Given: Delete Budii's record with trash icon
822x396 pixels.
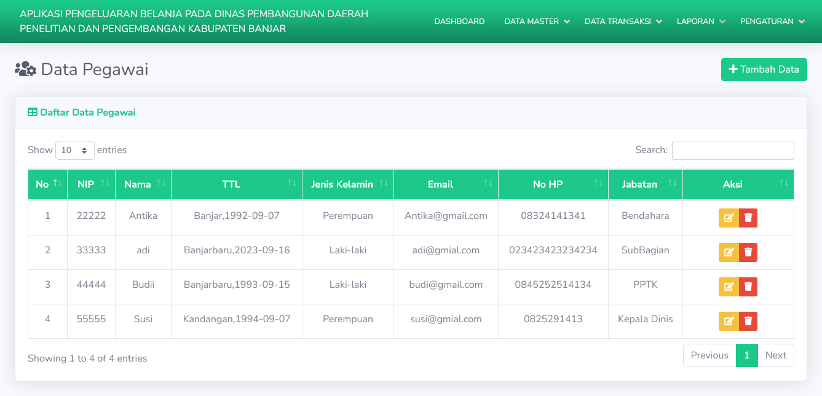Looking at the screenshot, I should click(x=748, y=286).
